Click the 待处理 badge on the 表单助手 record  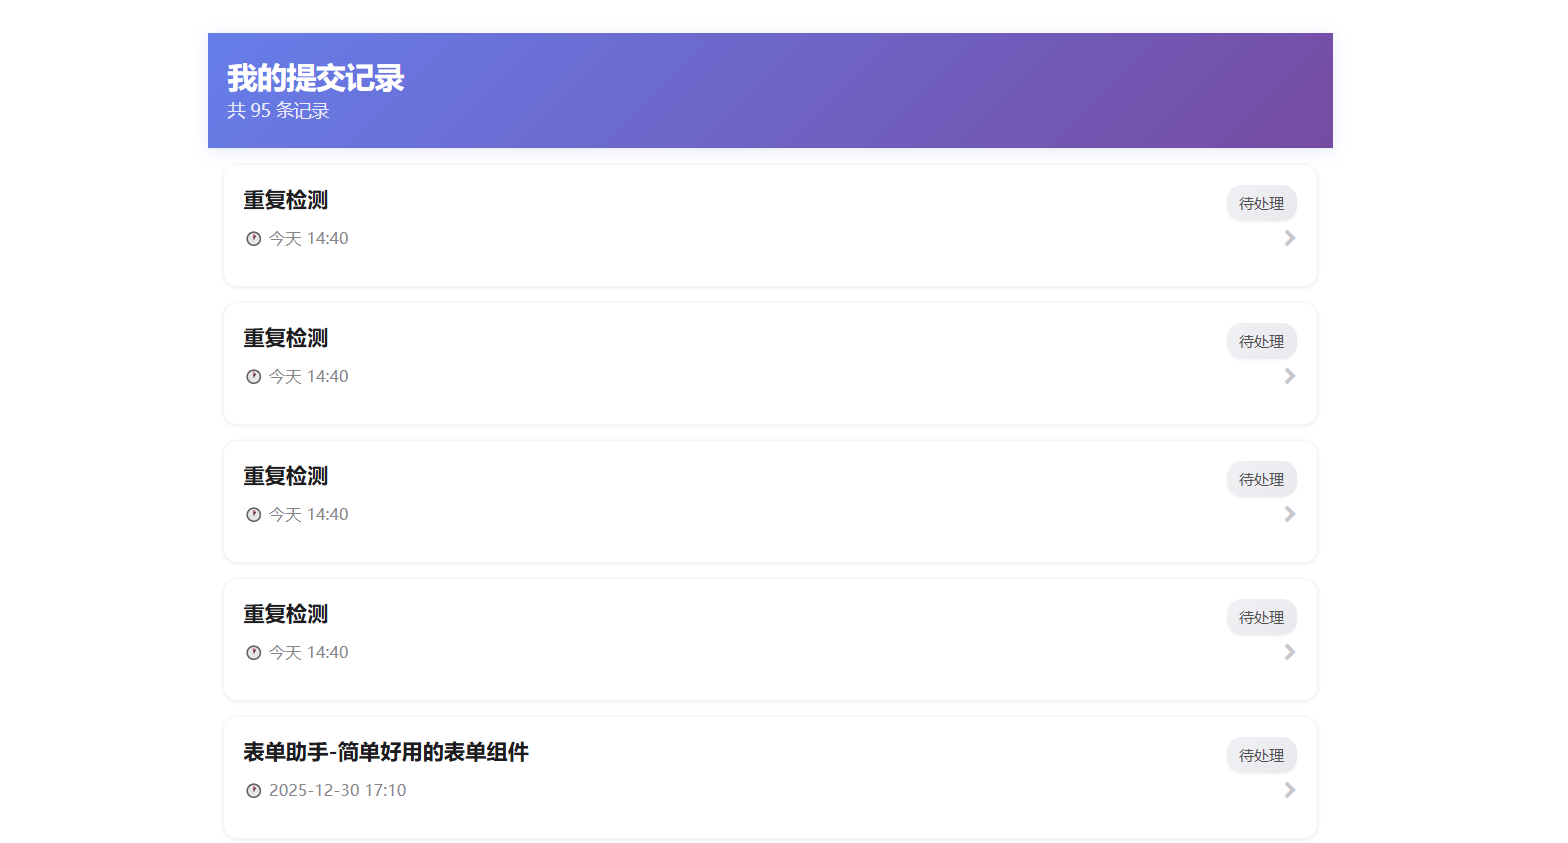[x=1261, y=756]
